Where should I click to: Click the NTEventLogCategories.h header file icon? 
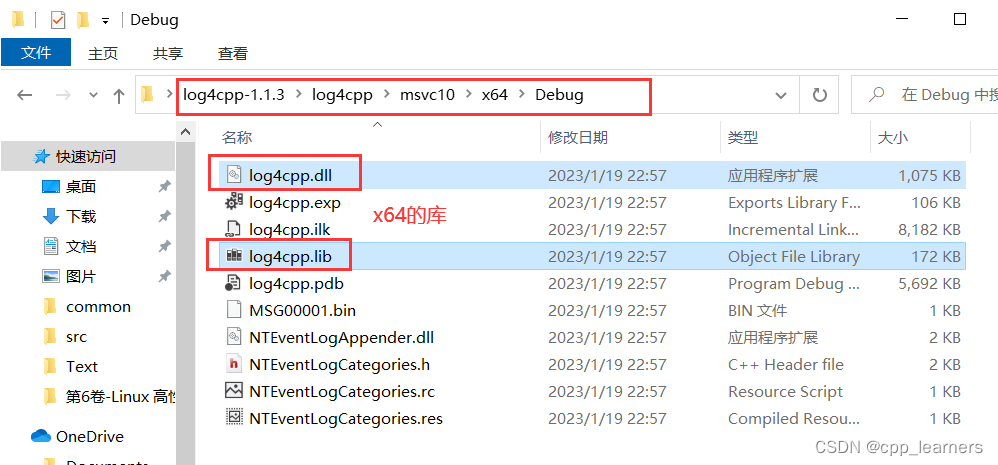tap(234, 364)
